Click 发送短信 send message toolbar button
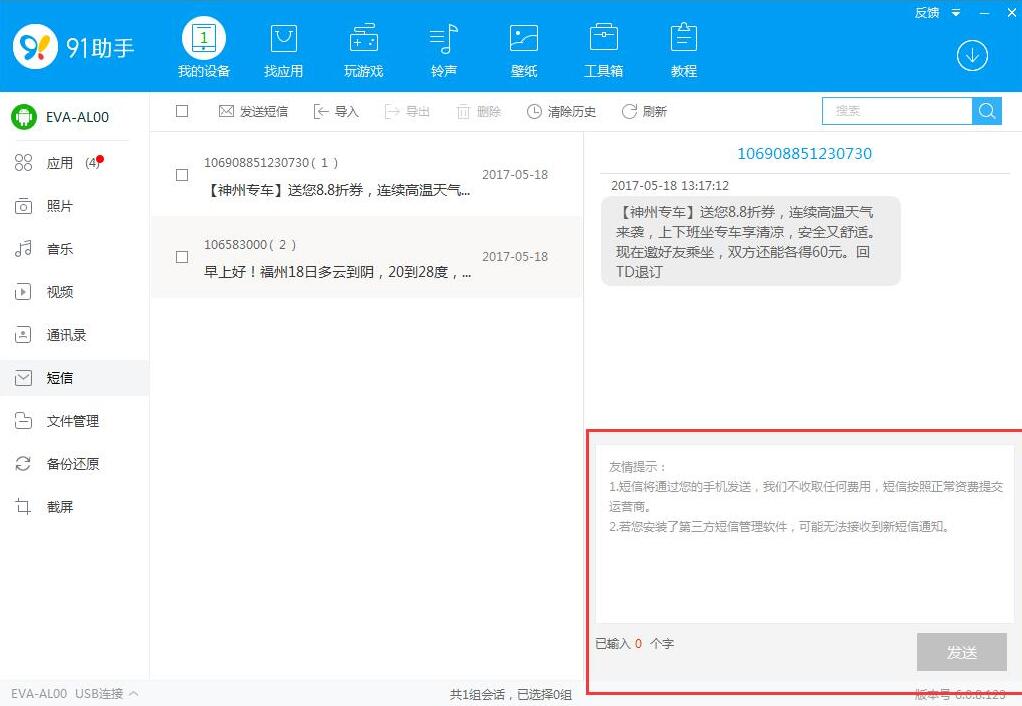The height and width of the screenshot is (706, 1022). point(253,111)
